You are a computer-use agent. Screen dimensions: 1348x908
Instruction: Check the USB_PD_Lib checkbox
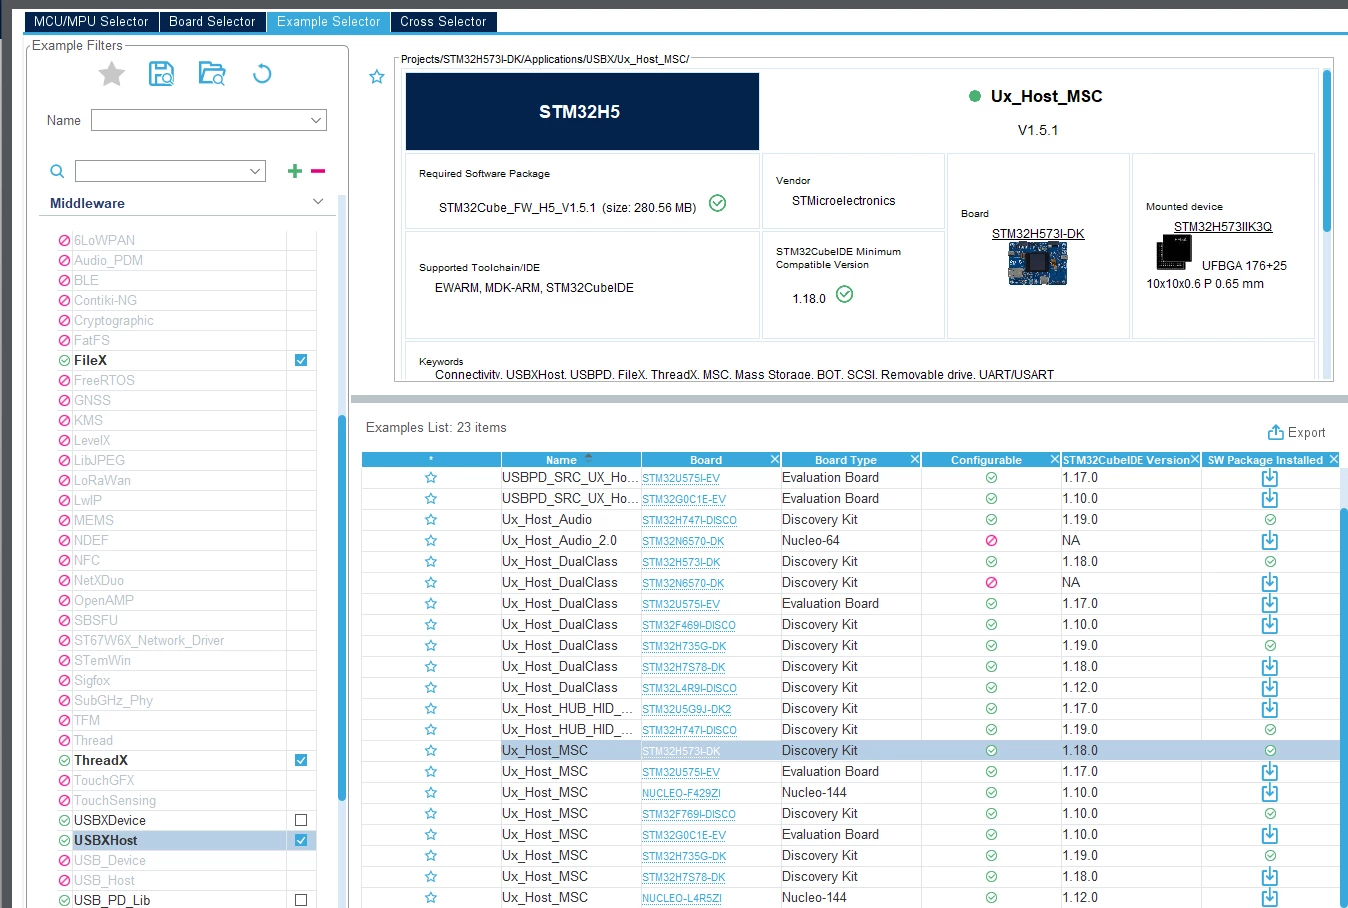click(301, 900)
